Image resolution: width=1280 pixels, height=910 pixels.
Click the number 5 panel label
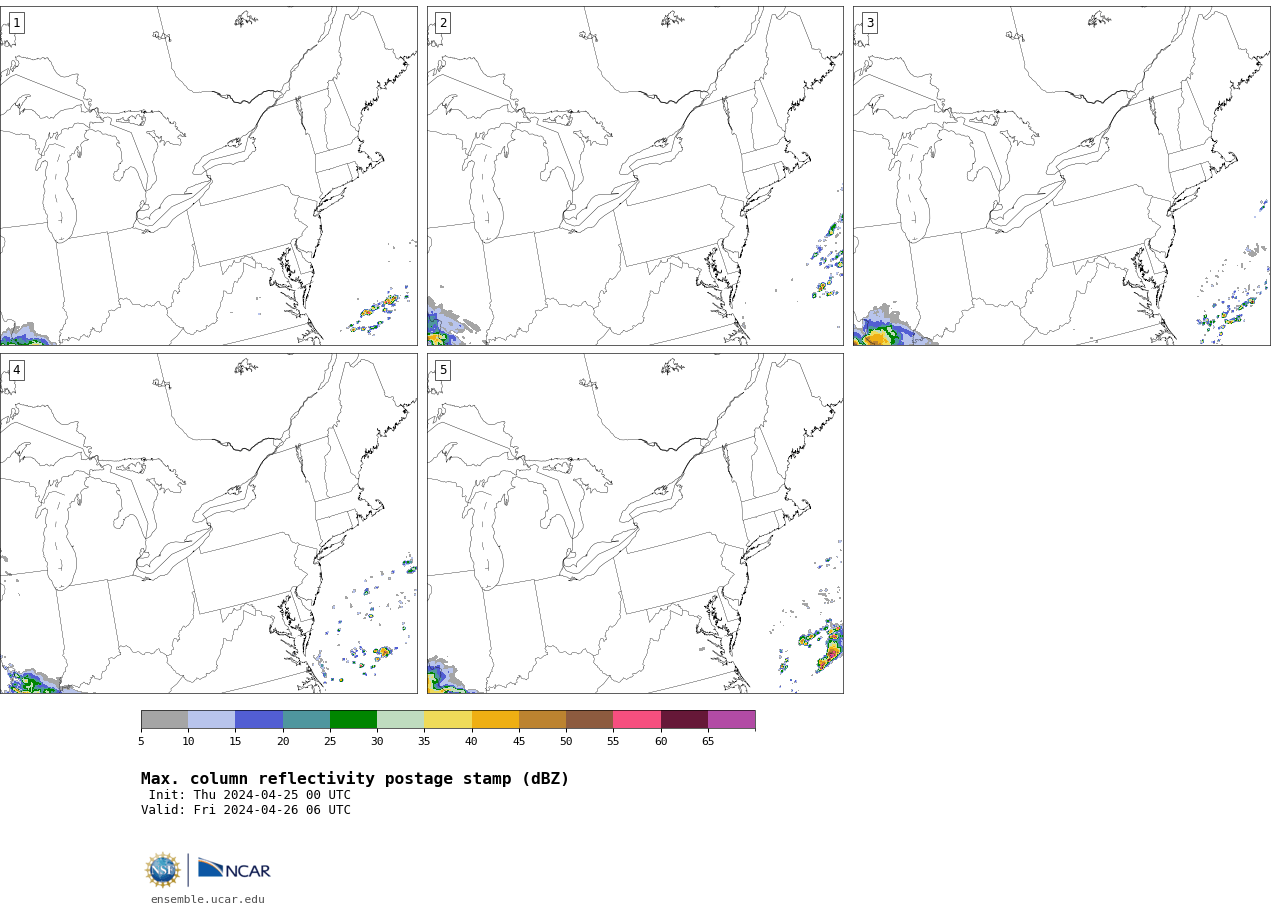(443, 370)
